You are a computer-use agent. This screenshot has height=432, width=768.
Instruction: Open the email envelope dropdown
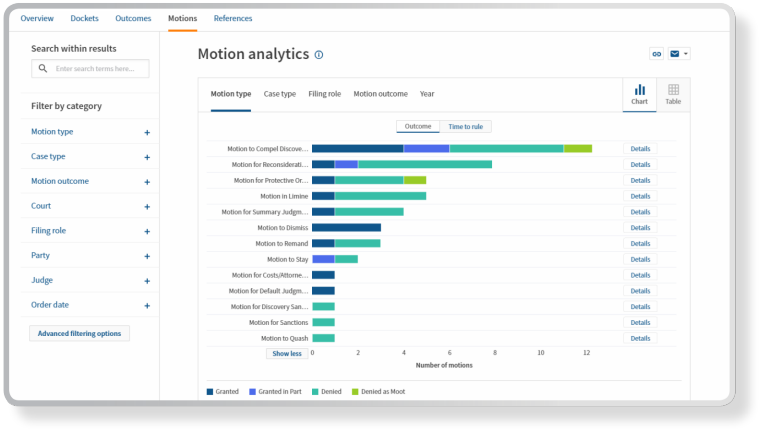(x=679, y=54)
